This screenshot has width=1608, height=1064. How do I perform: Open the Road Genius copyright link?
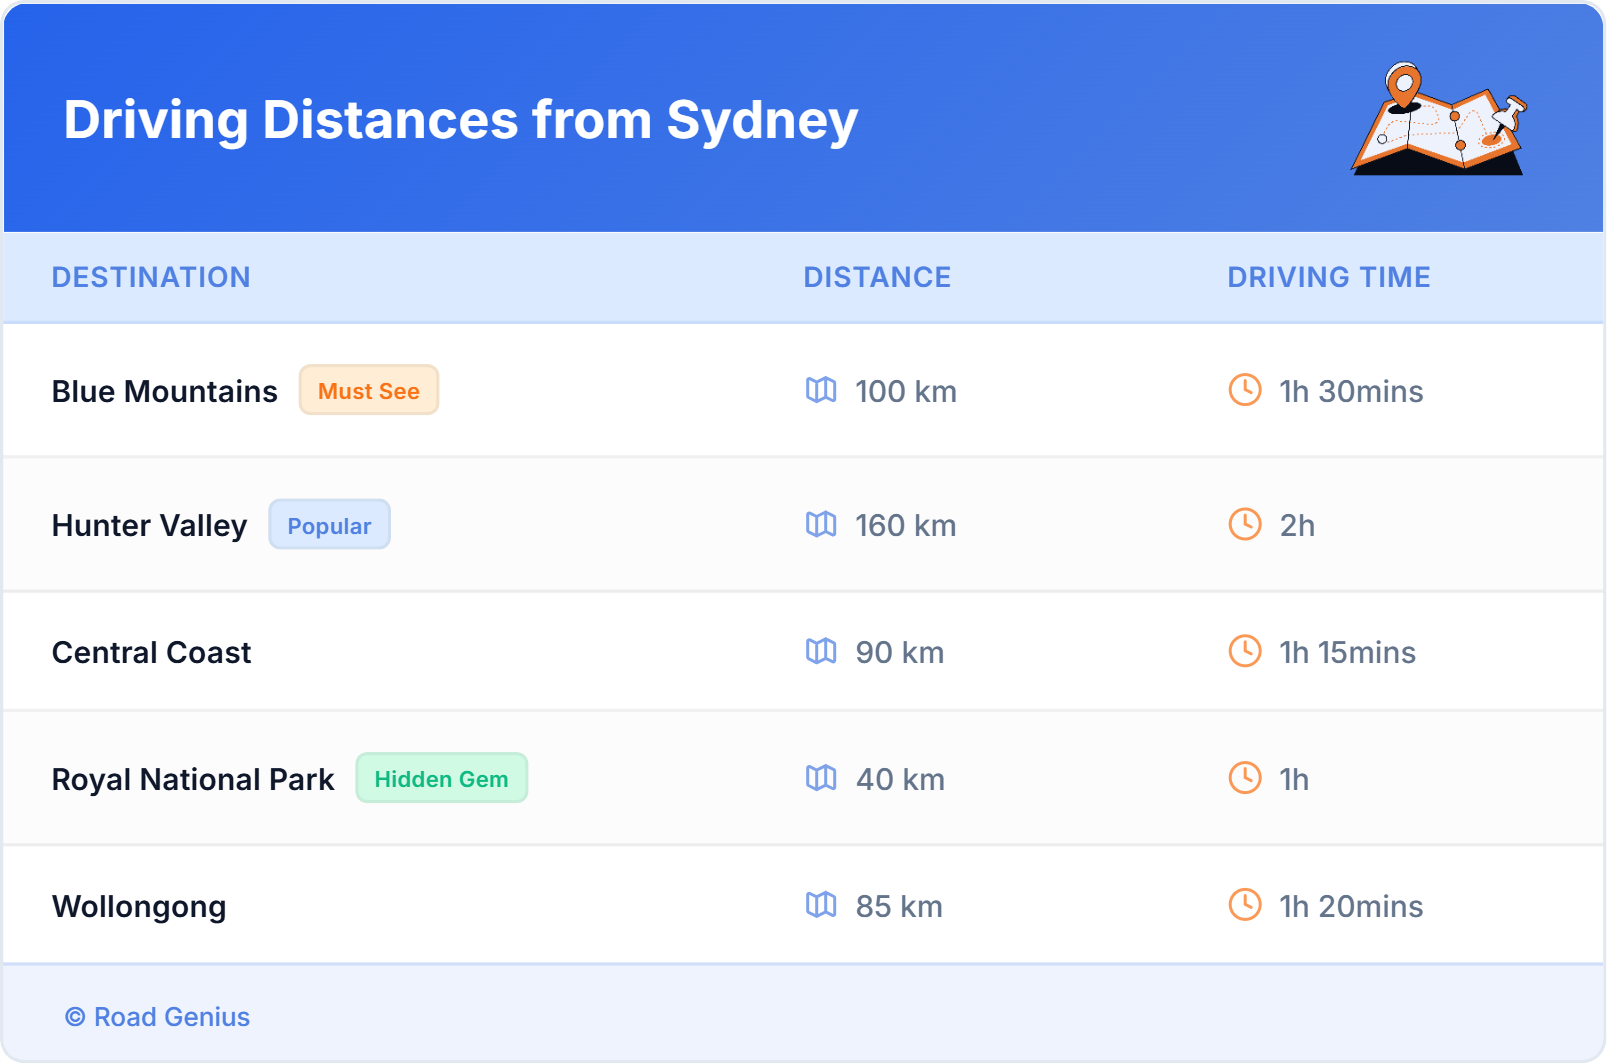pyautogui.click(x=158, y=1017)
